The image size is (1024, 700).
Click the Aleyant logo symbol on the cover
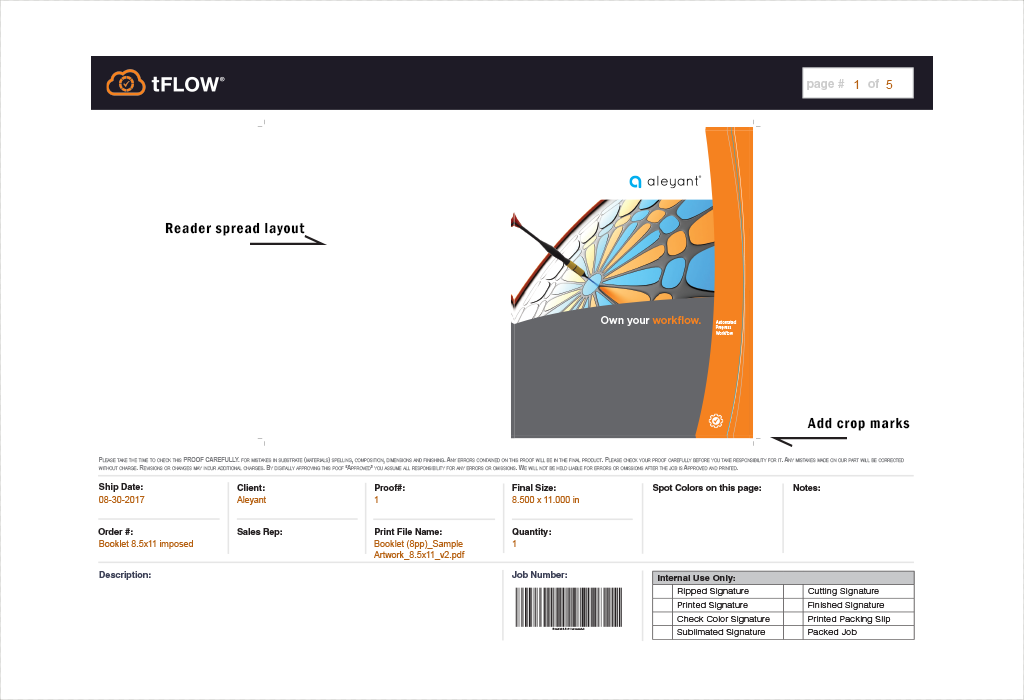coord(635,182)
